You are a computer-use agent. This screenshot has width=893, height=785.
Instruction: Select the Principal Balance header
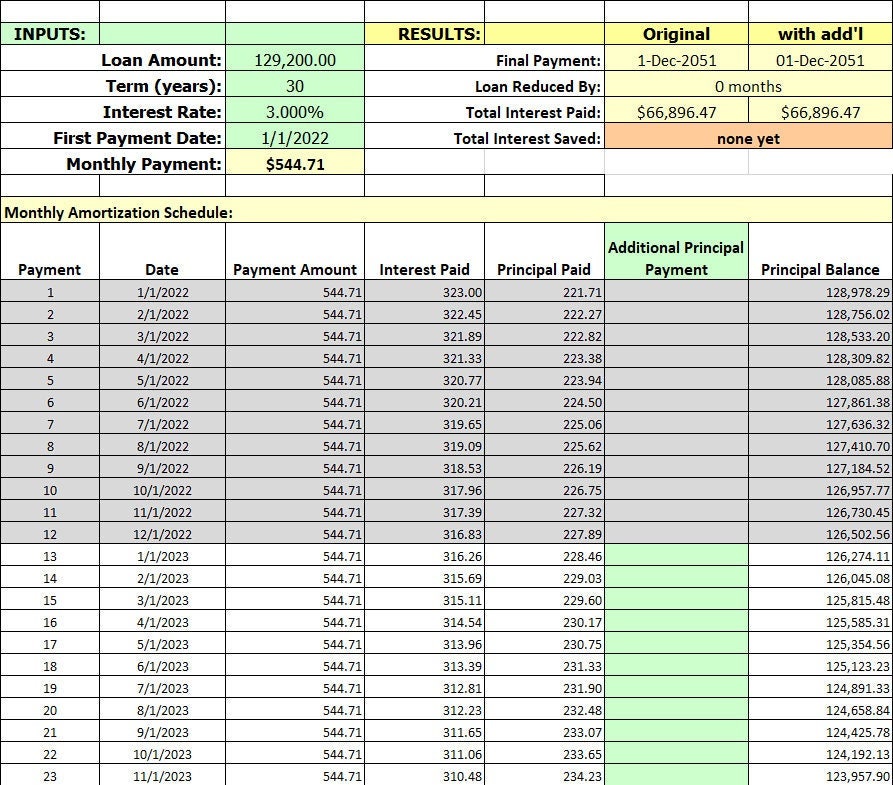[820, 269]
